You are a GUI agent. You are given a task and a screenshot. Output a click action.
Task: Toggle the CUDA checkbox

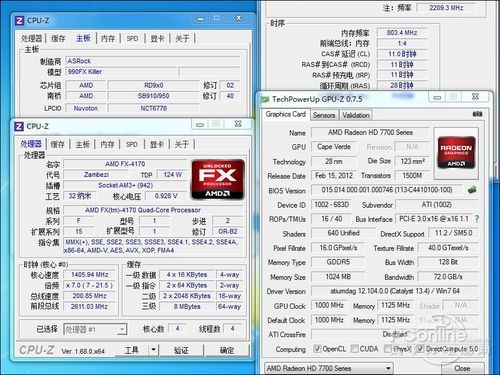click(354, 349)
